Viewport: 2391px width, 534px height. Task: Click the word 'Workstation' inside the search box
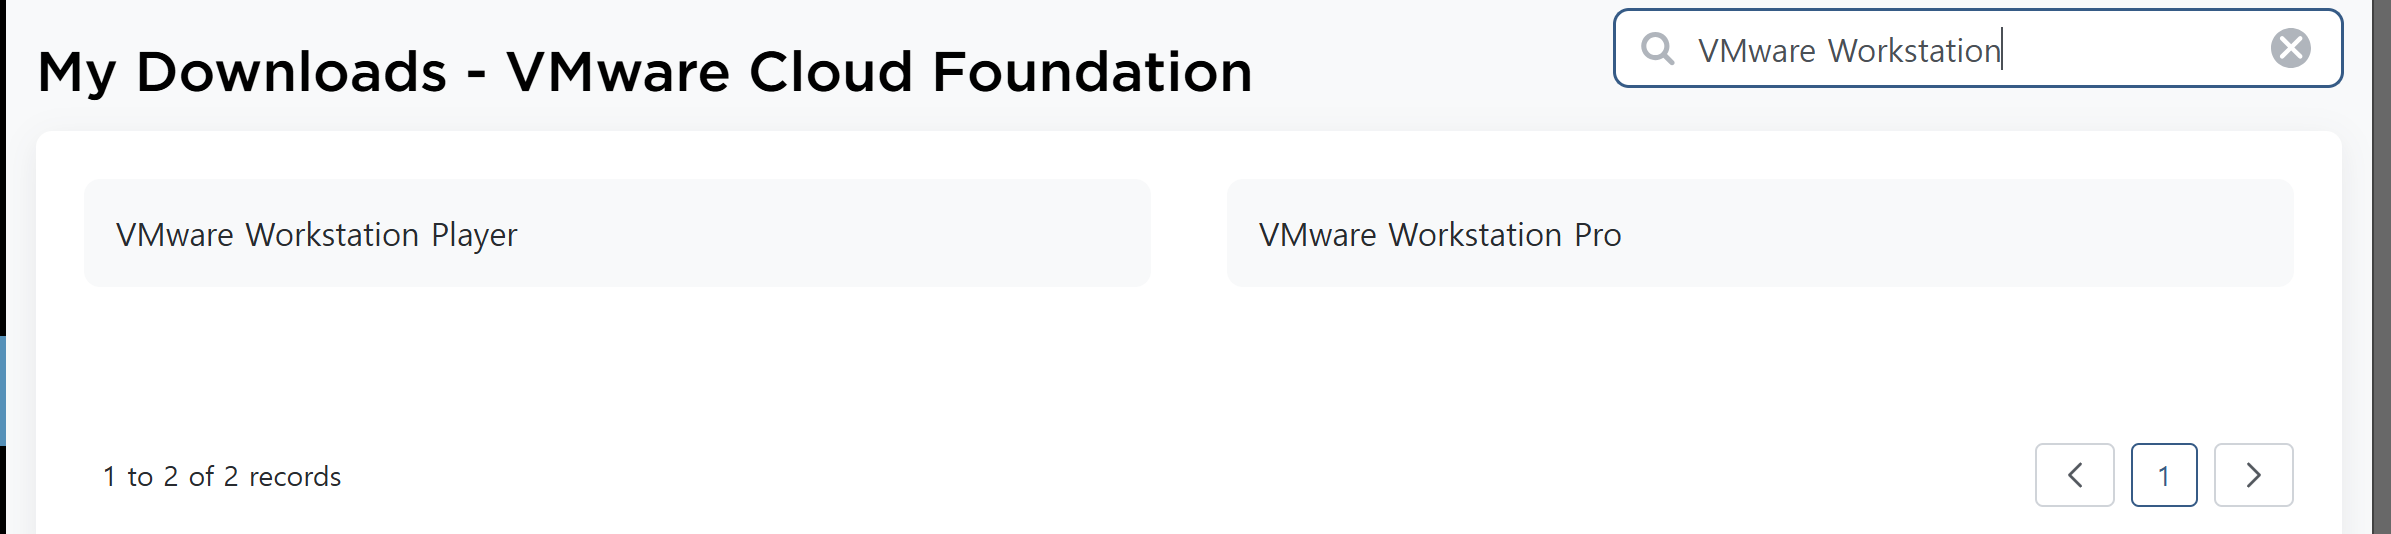pos(1914,50)
